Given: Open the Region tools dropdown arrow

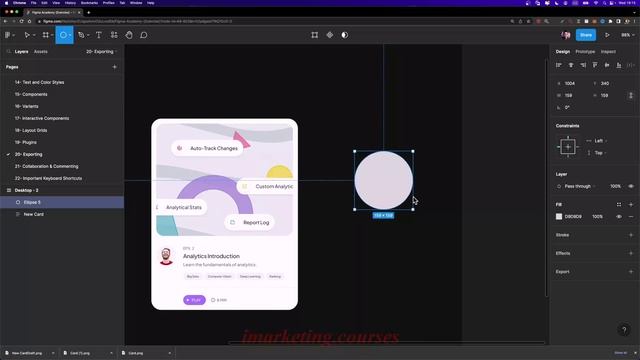Looking at the screenshot, I should pyautogui.click(x=52, y=36).
